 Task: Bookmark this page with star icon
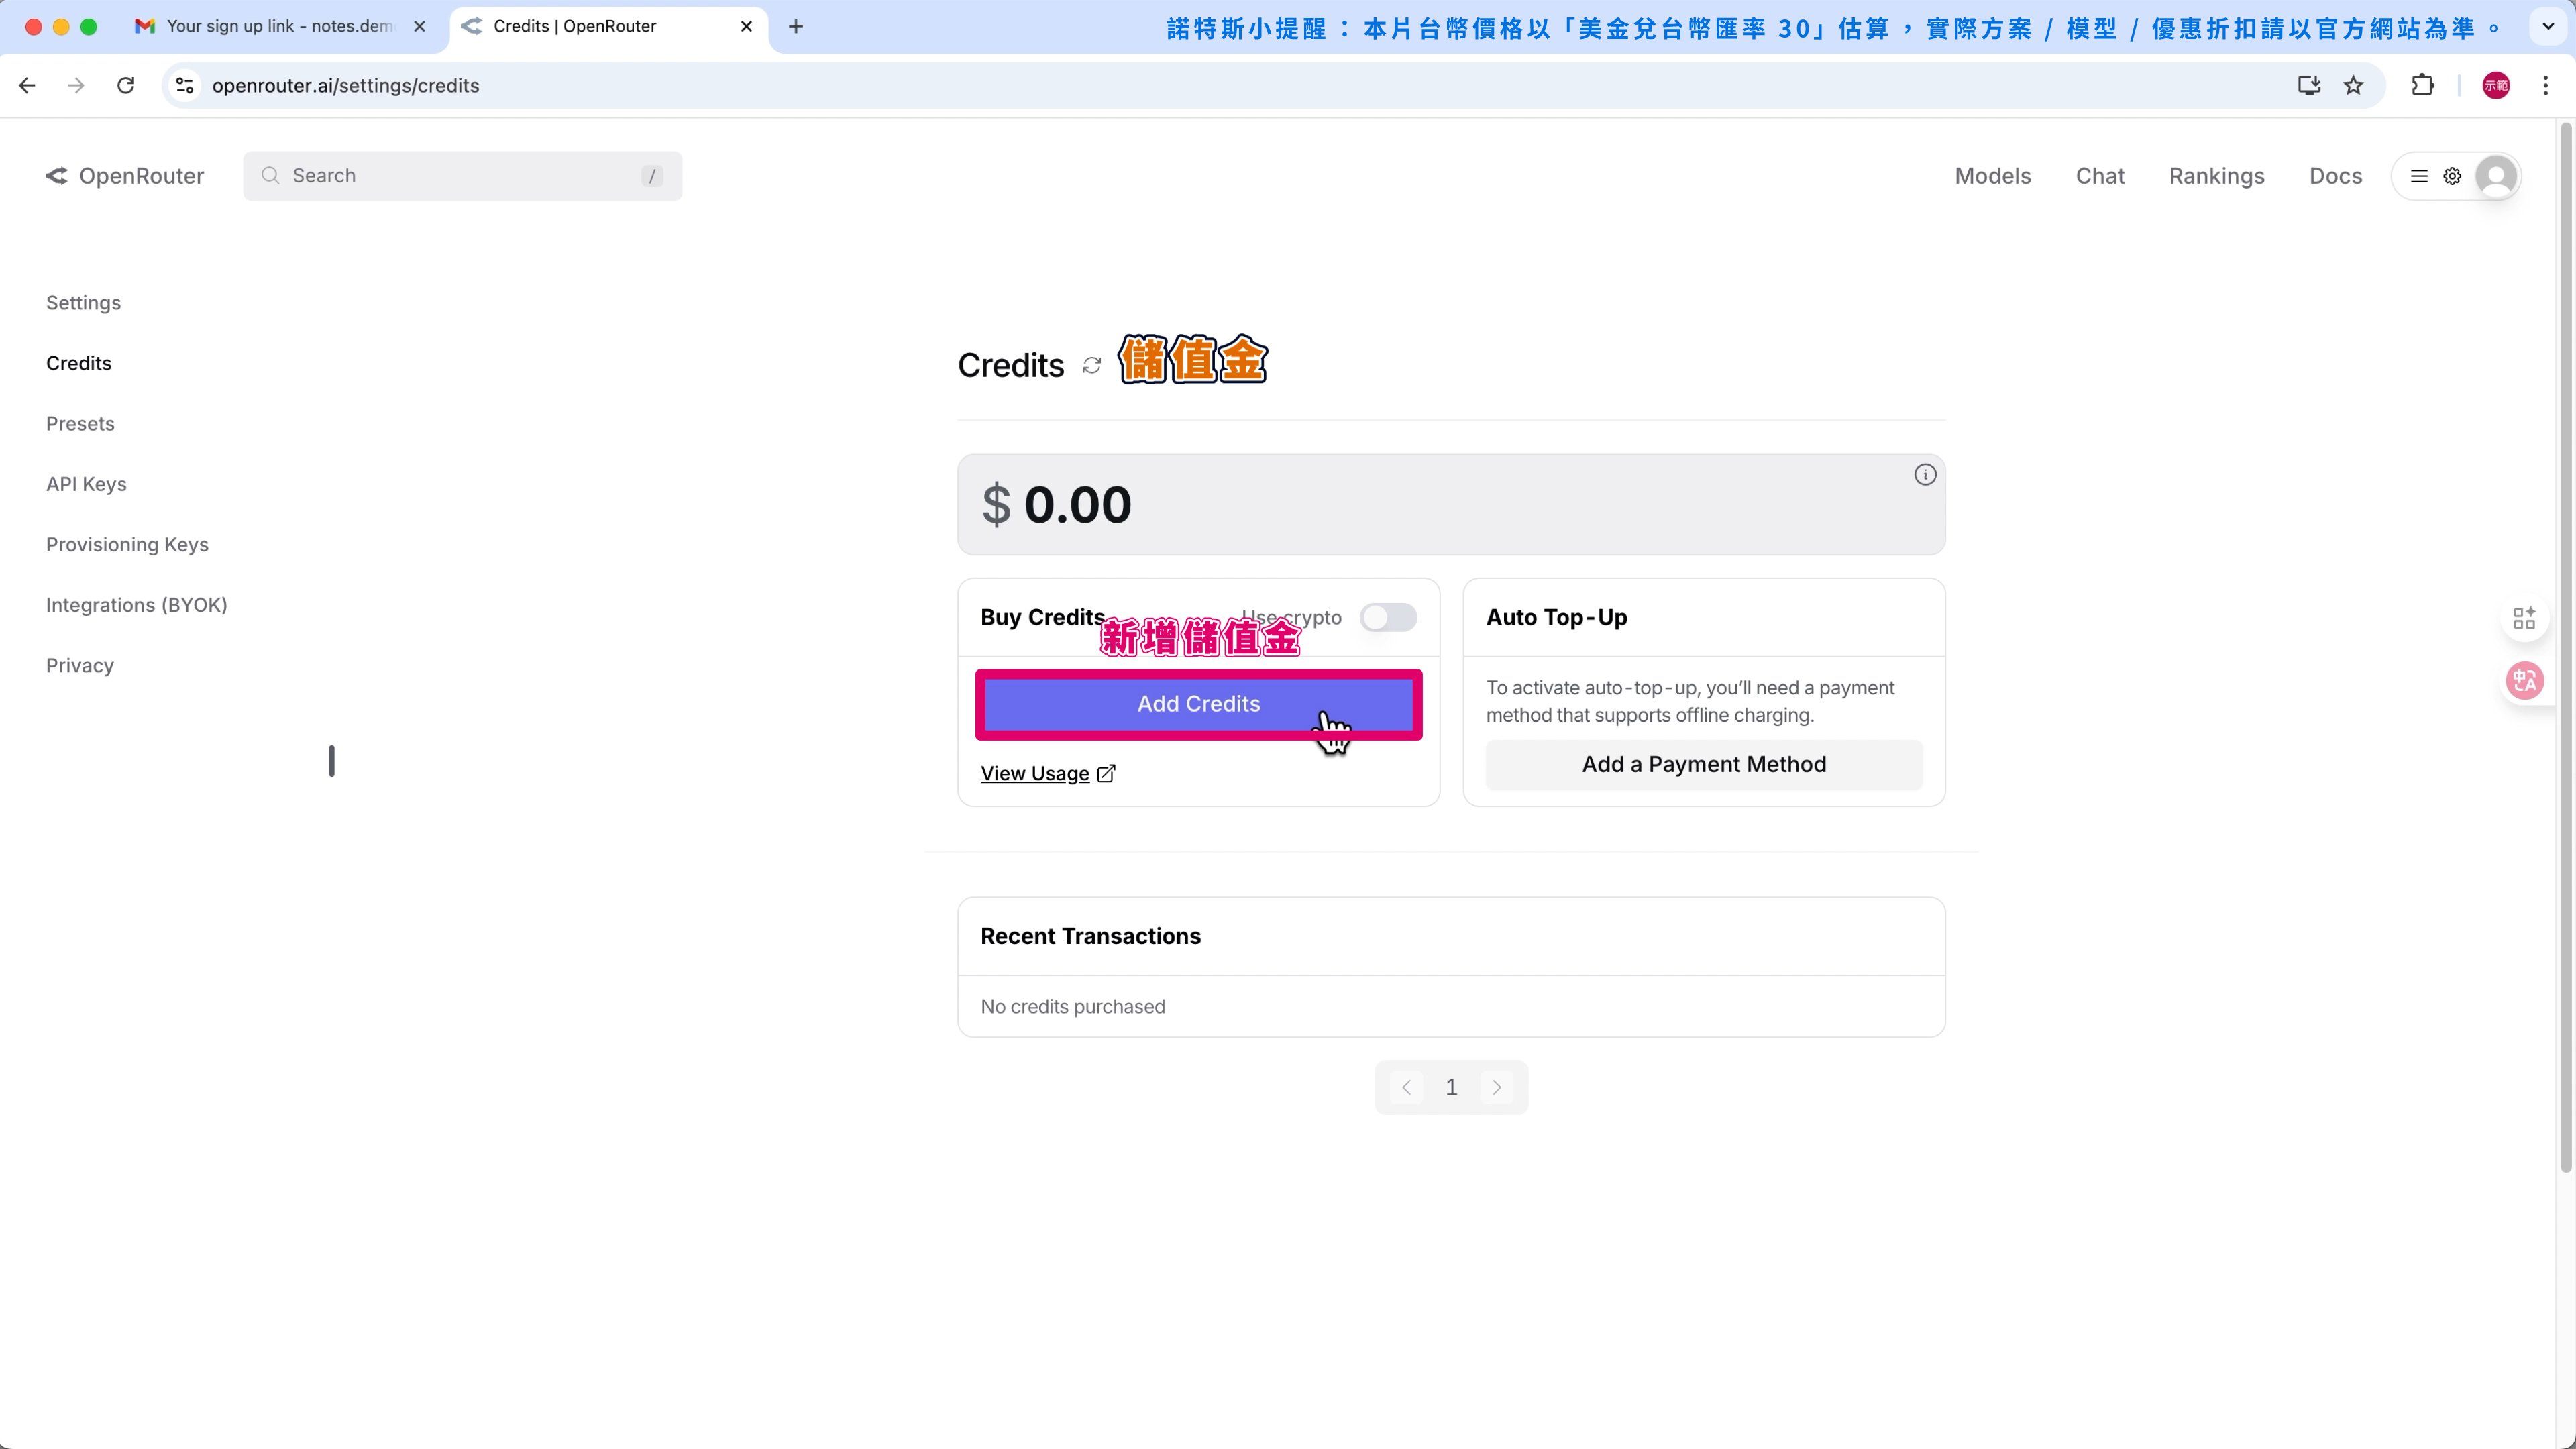[x=2354, y=85]
